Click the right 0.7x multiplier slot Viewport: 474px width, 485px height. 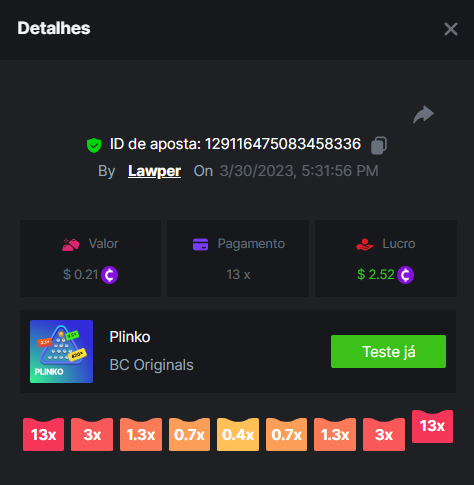click(x=286, y=434)
